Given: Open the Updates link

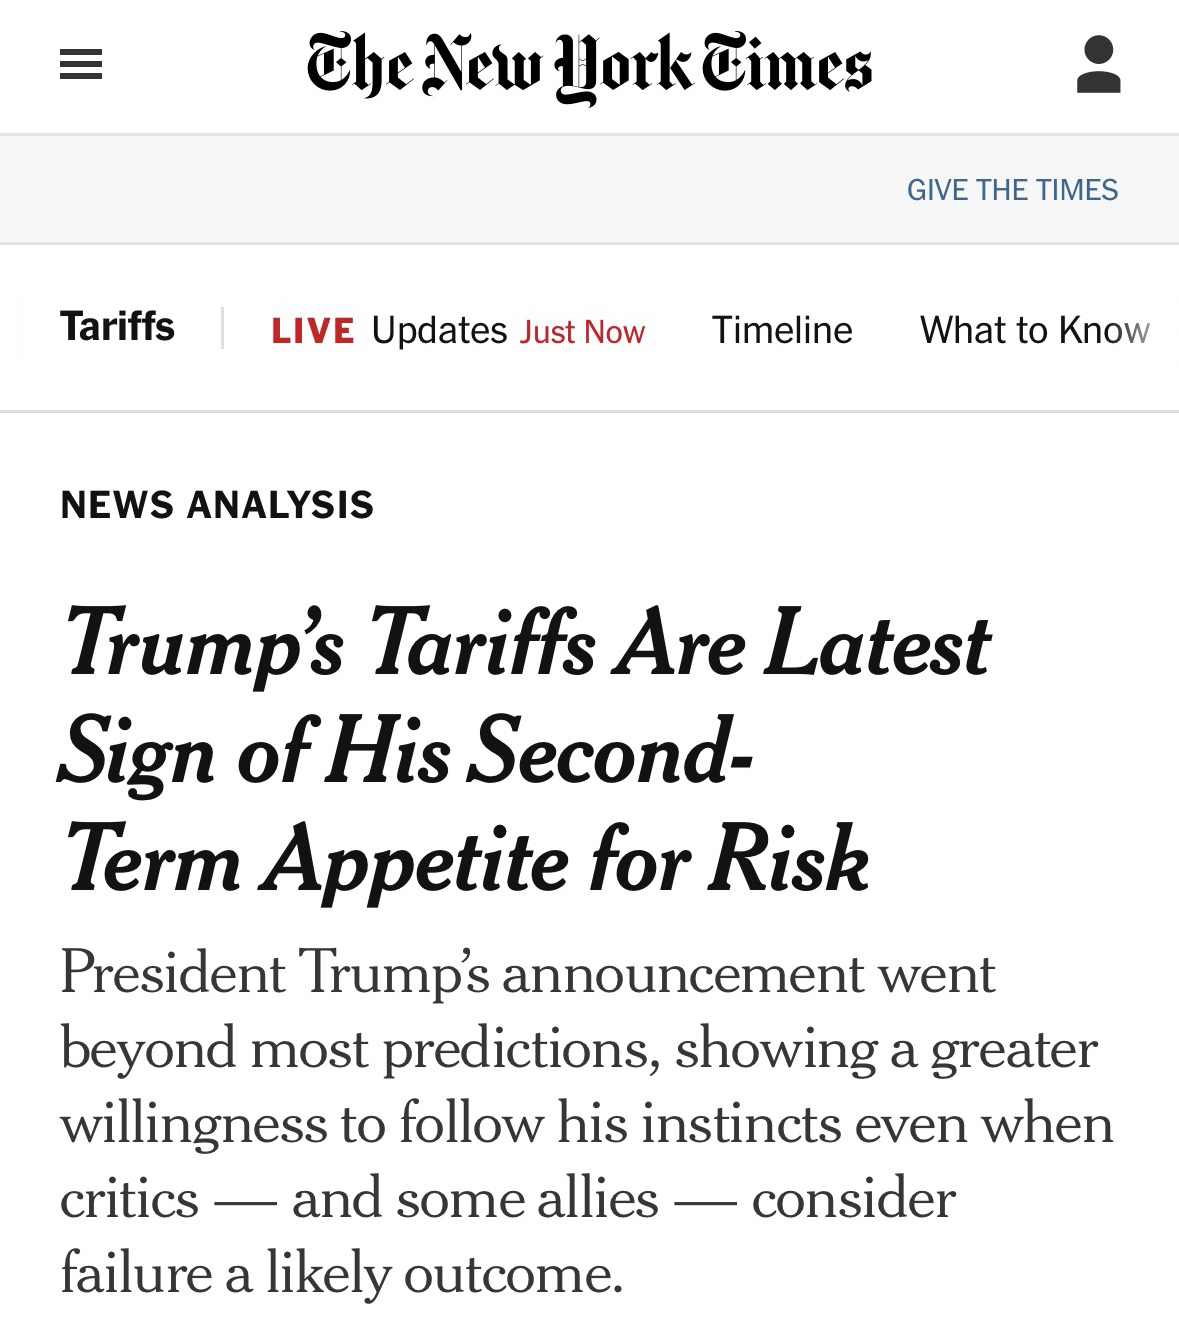Looking at the screenshot, I should [439, 331].
